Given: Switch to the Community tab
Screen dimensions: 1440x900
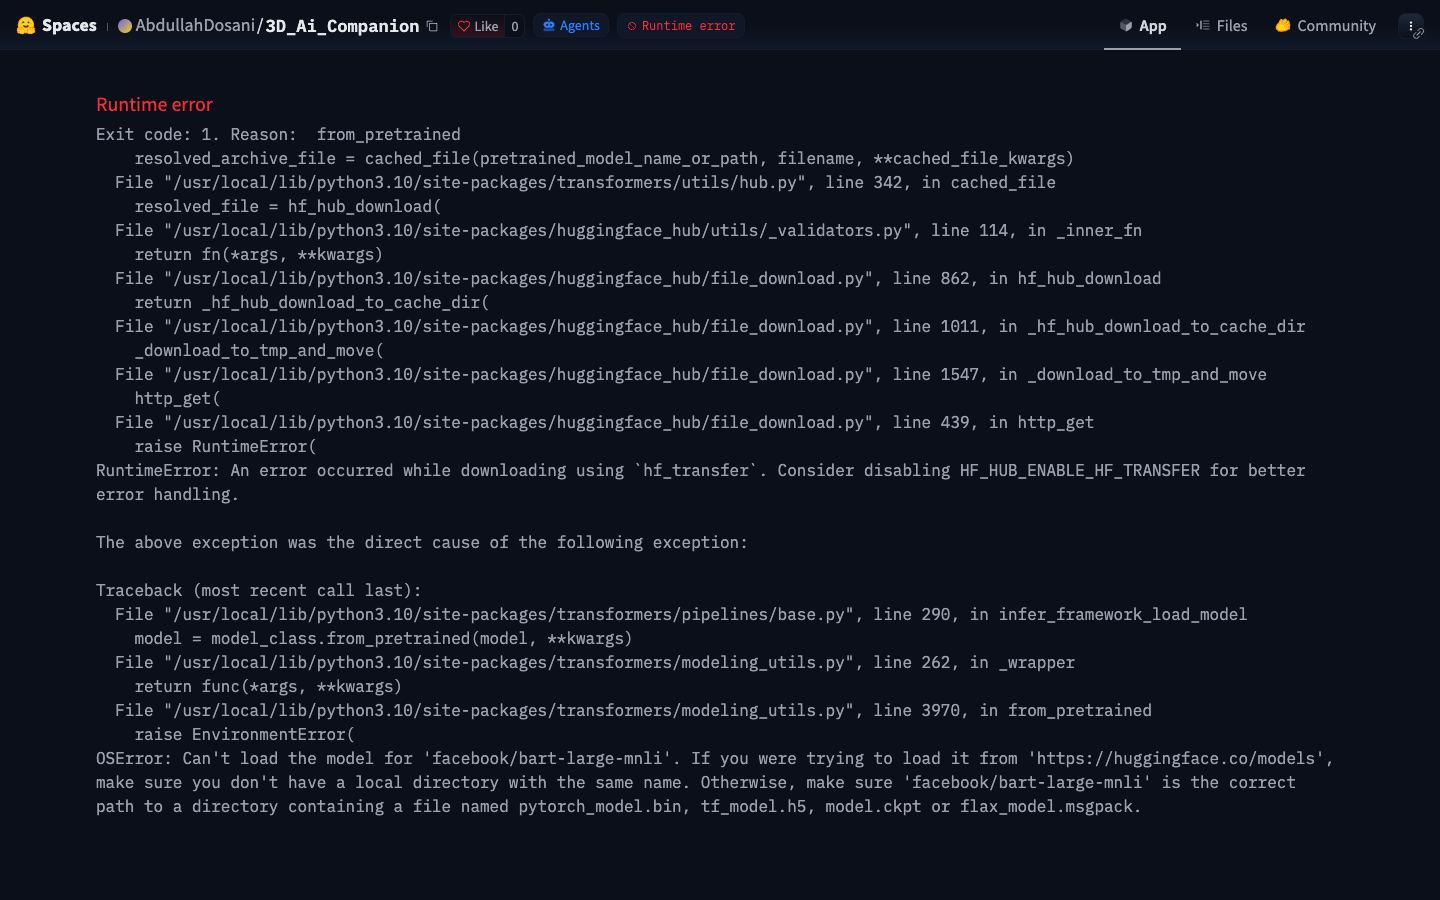Looking at the screenshot, I should pos(1325,26).
